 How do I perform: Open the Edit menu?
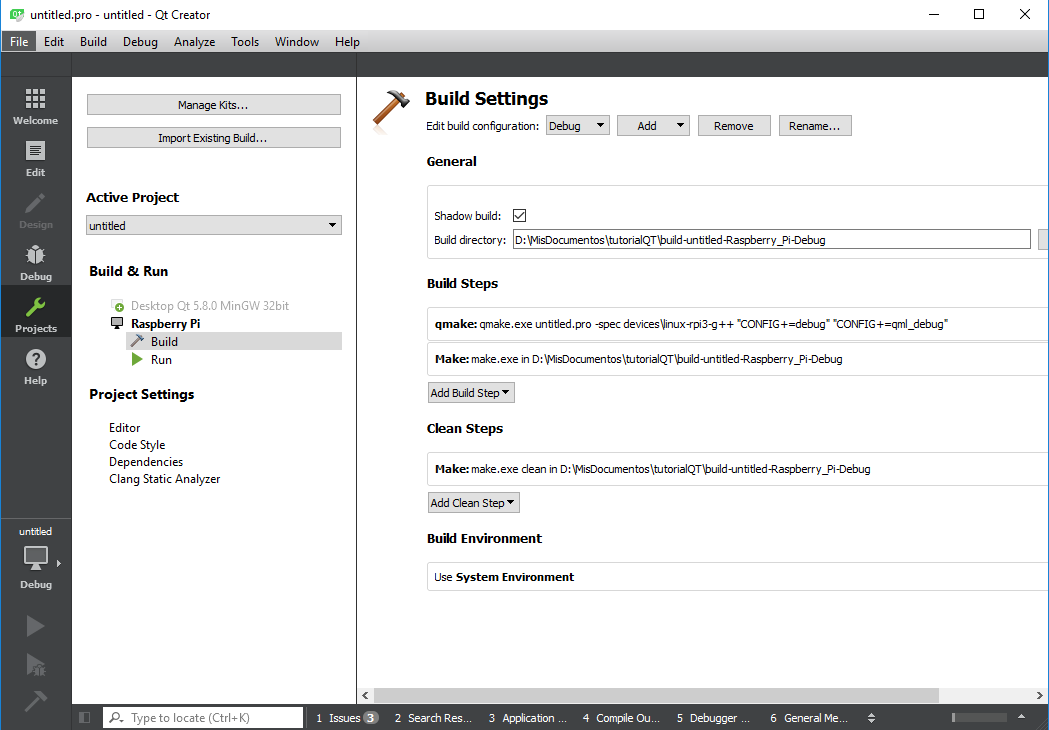point(54,41)
